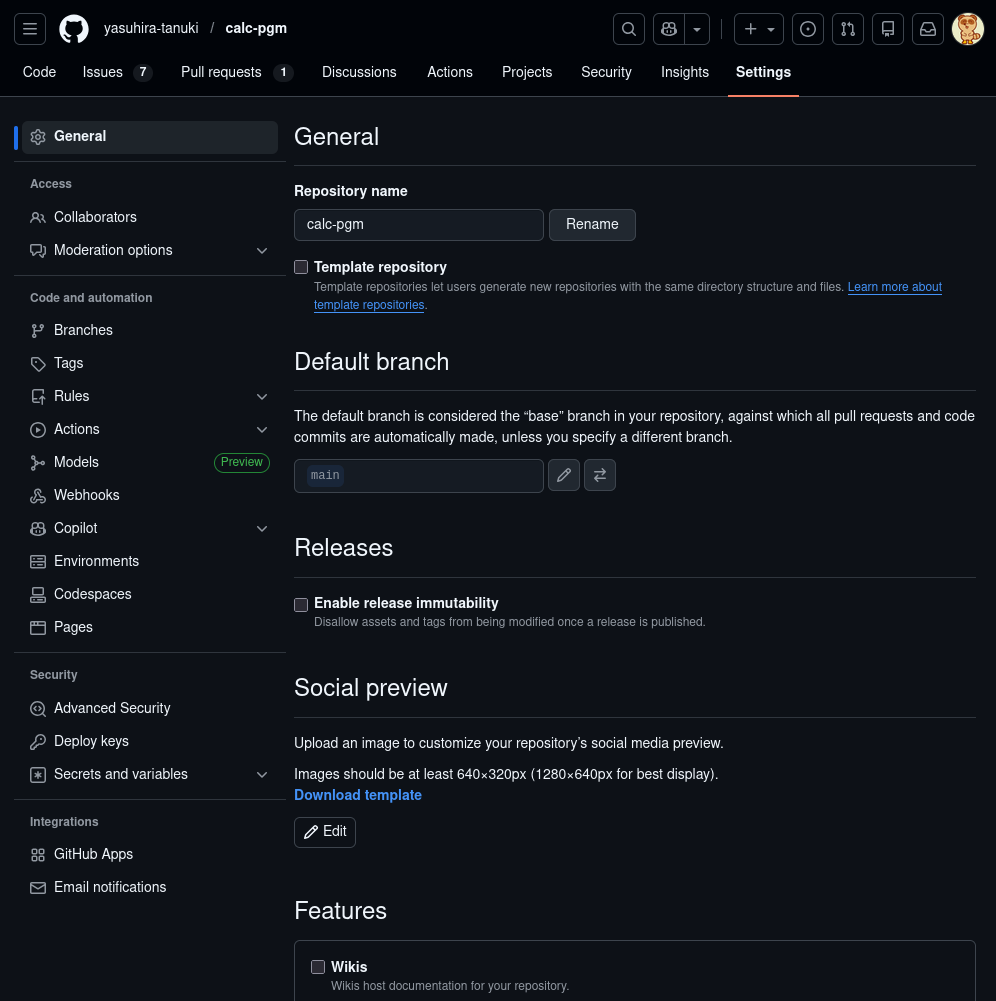Click the GitHub logo icon
996x1001 pixels.
(x=73, y=29)
